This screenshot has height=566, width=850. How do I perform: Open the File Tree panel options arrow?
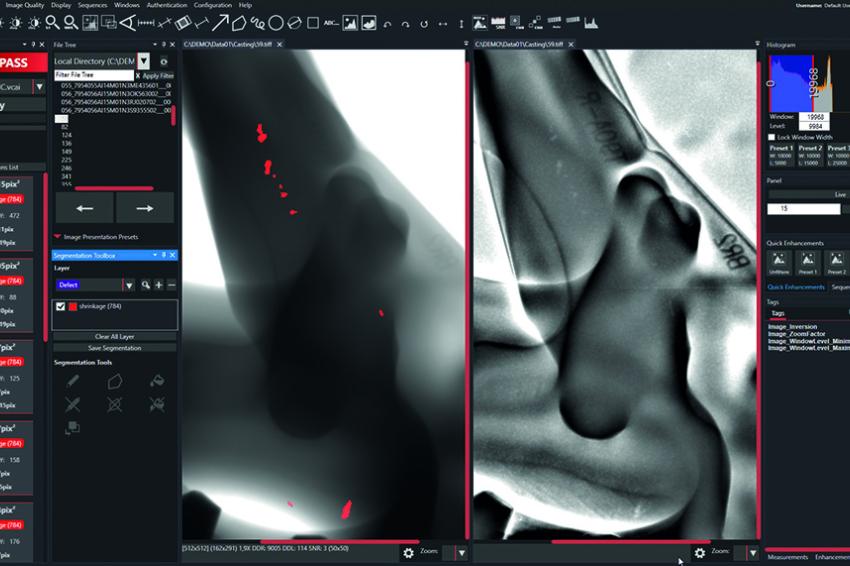tap(155, 44)
